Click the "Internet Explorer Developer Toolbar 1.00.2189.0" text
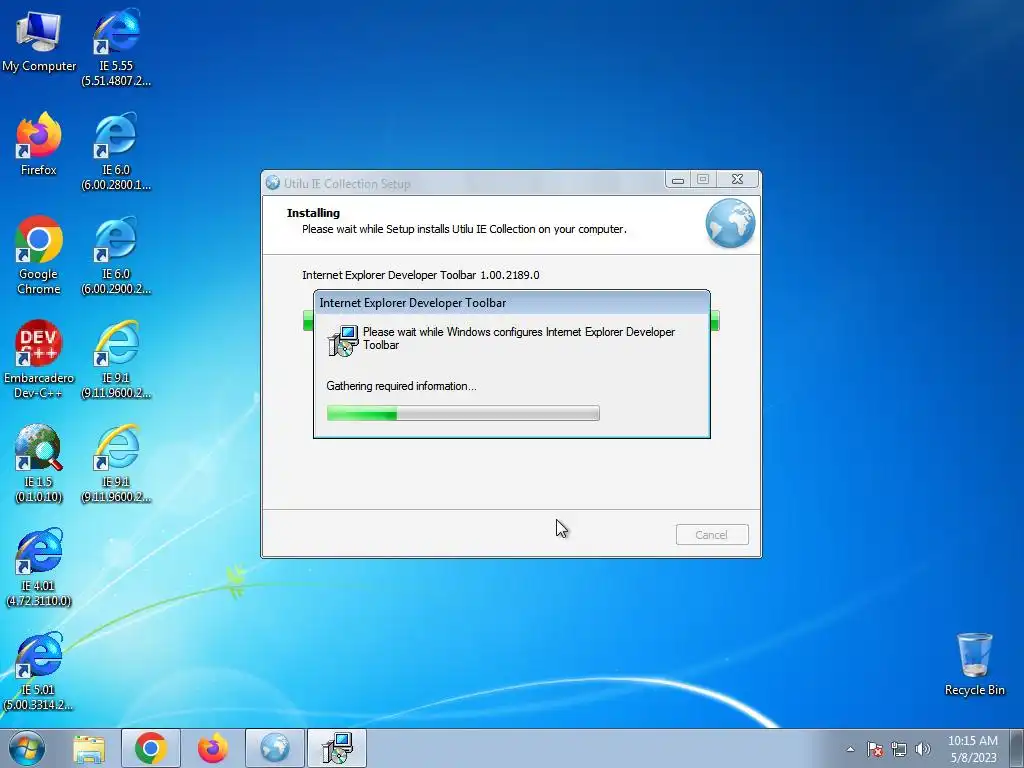 click(x=421, y=275)
